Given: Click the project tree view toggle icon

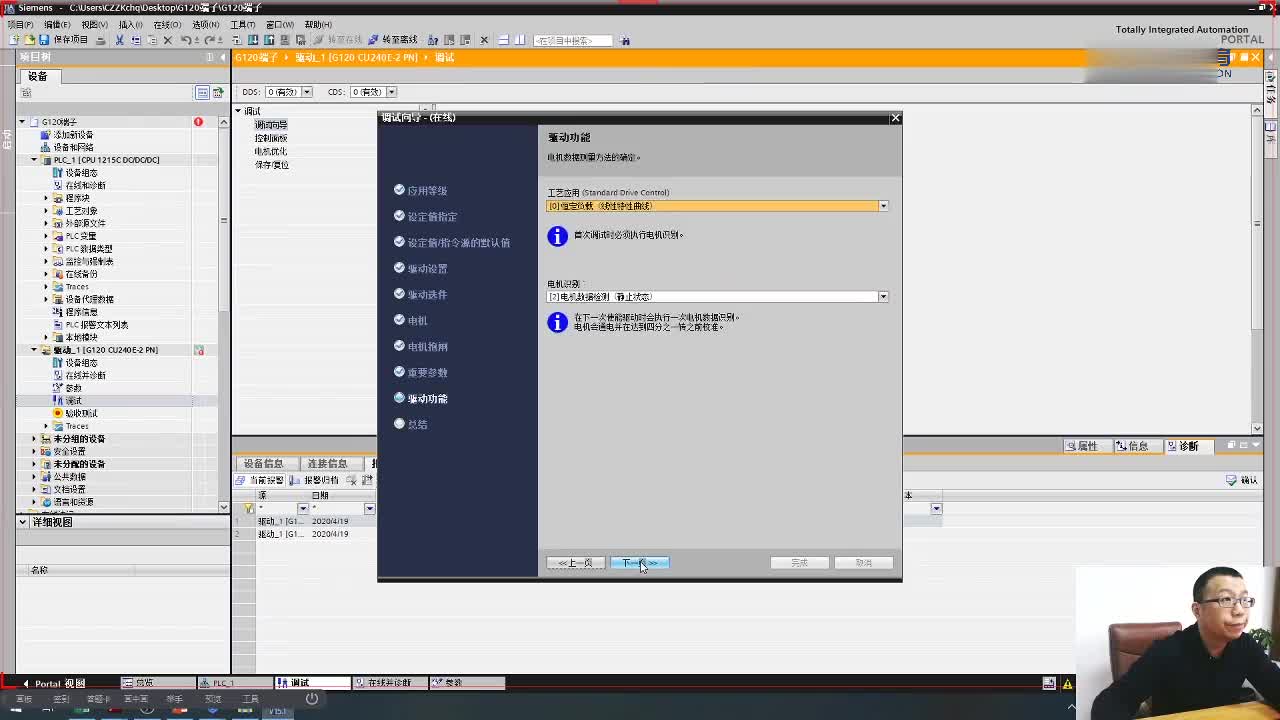Looking at the screenshot, I should tap(202, 92).
